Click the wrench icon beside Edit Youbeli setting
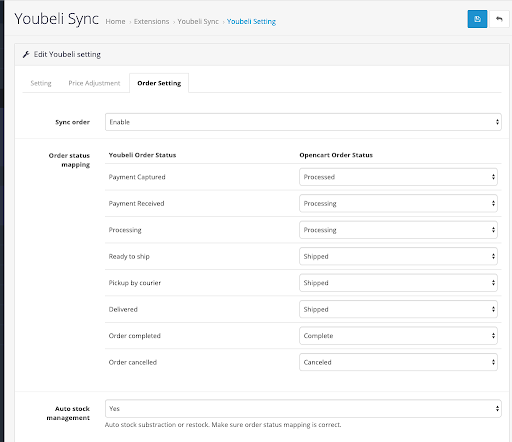Viewport: 512px width, 442px height. point(26,54)
